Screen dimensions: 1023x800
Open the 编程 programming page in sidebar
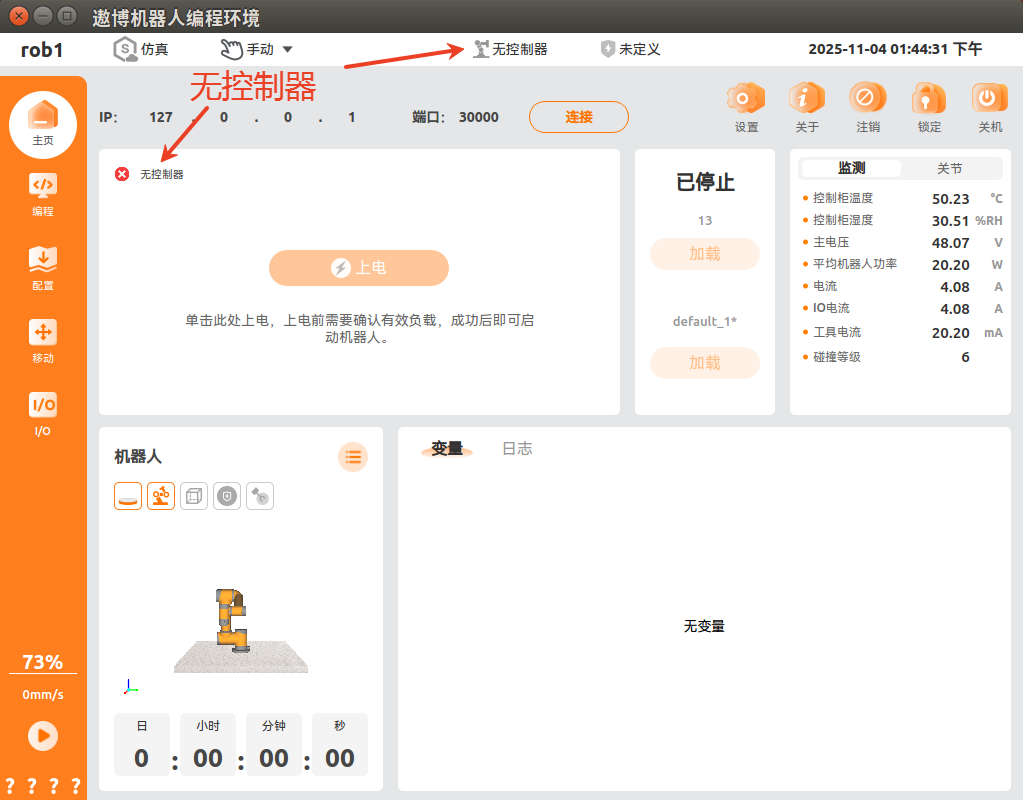(42, 194)
